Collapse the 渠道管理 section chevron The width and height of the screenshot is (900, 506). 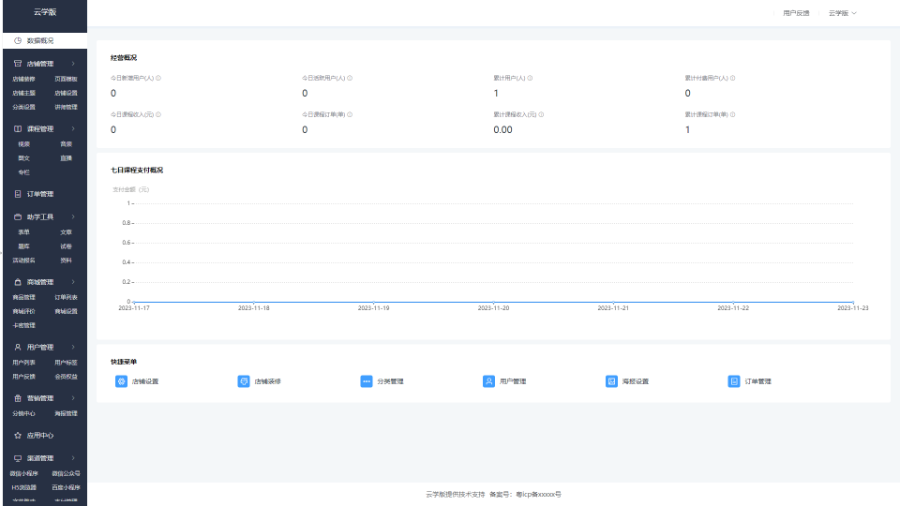[x=73, y=458]
